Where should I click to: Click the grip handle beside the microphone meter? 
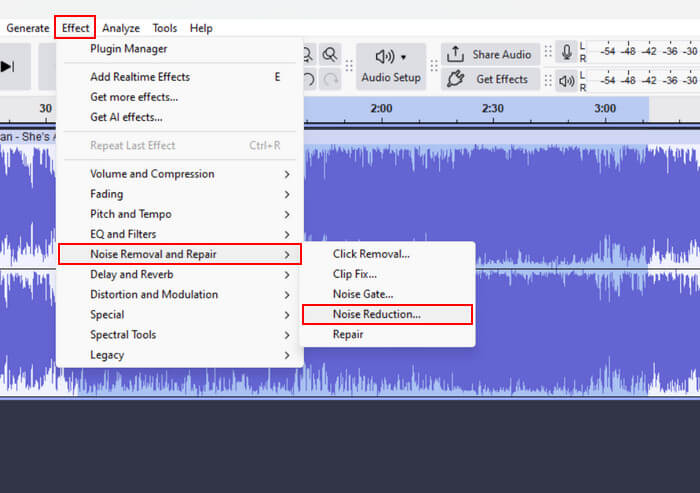(548, 51)
